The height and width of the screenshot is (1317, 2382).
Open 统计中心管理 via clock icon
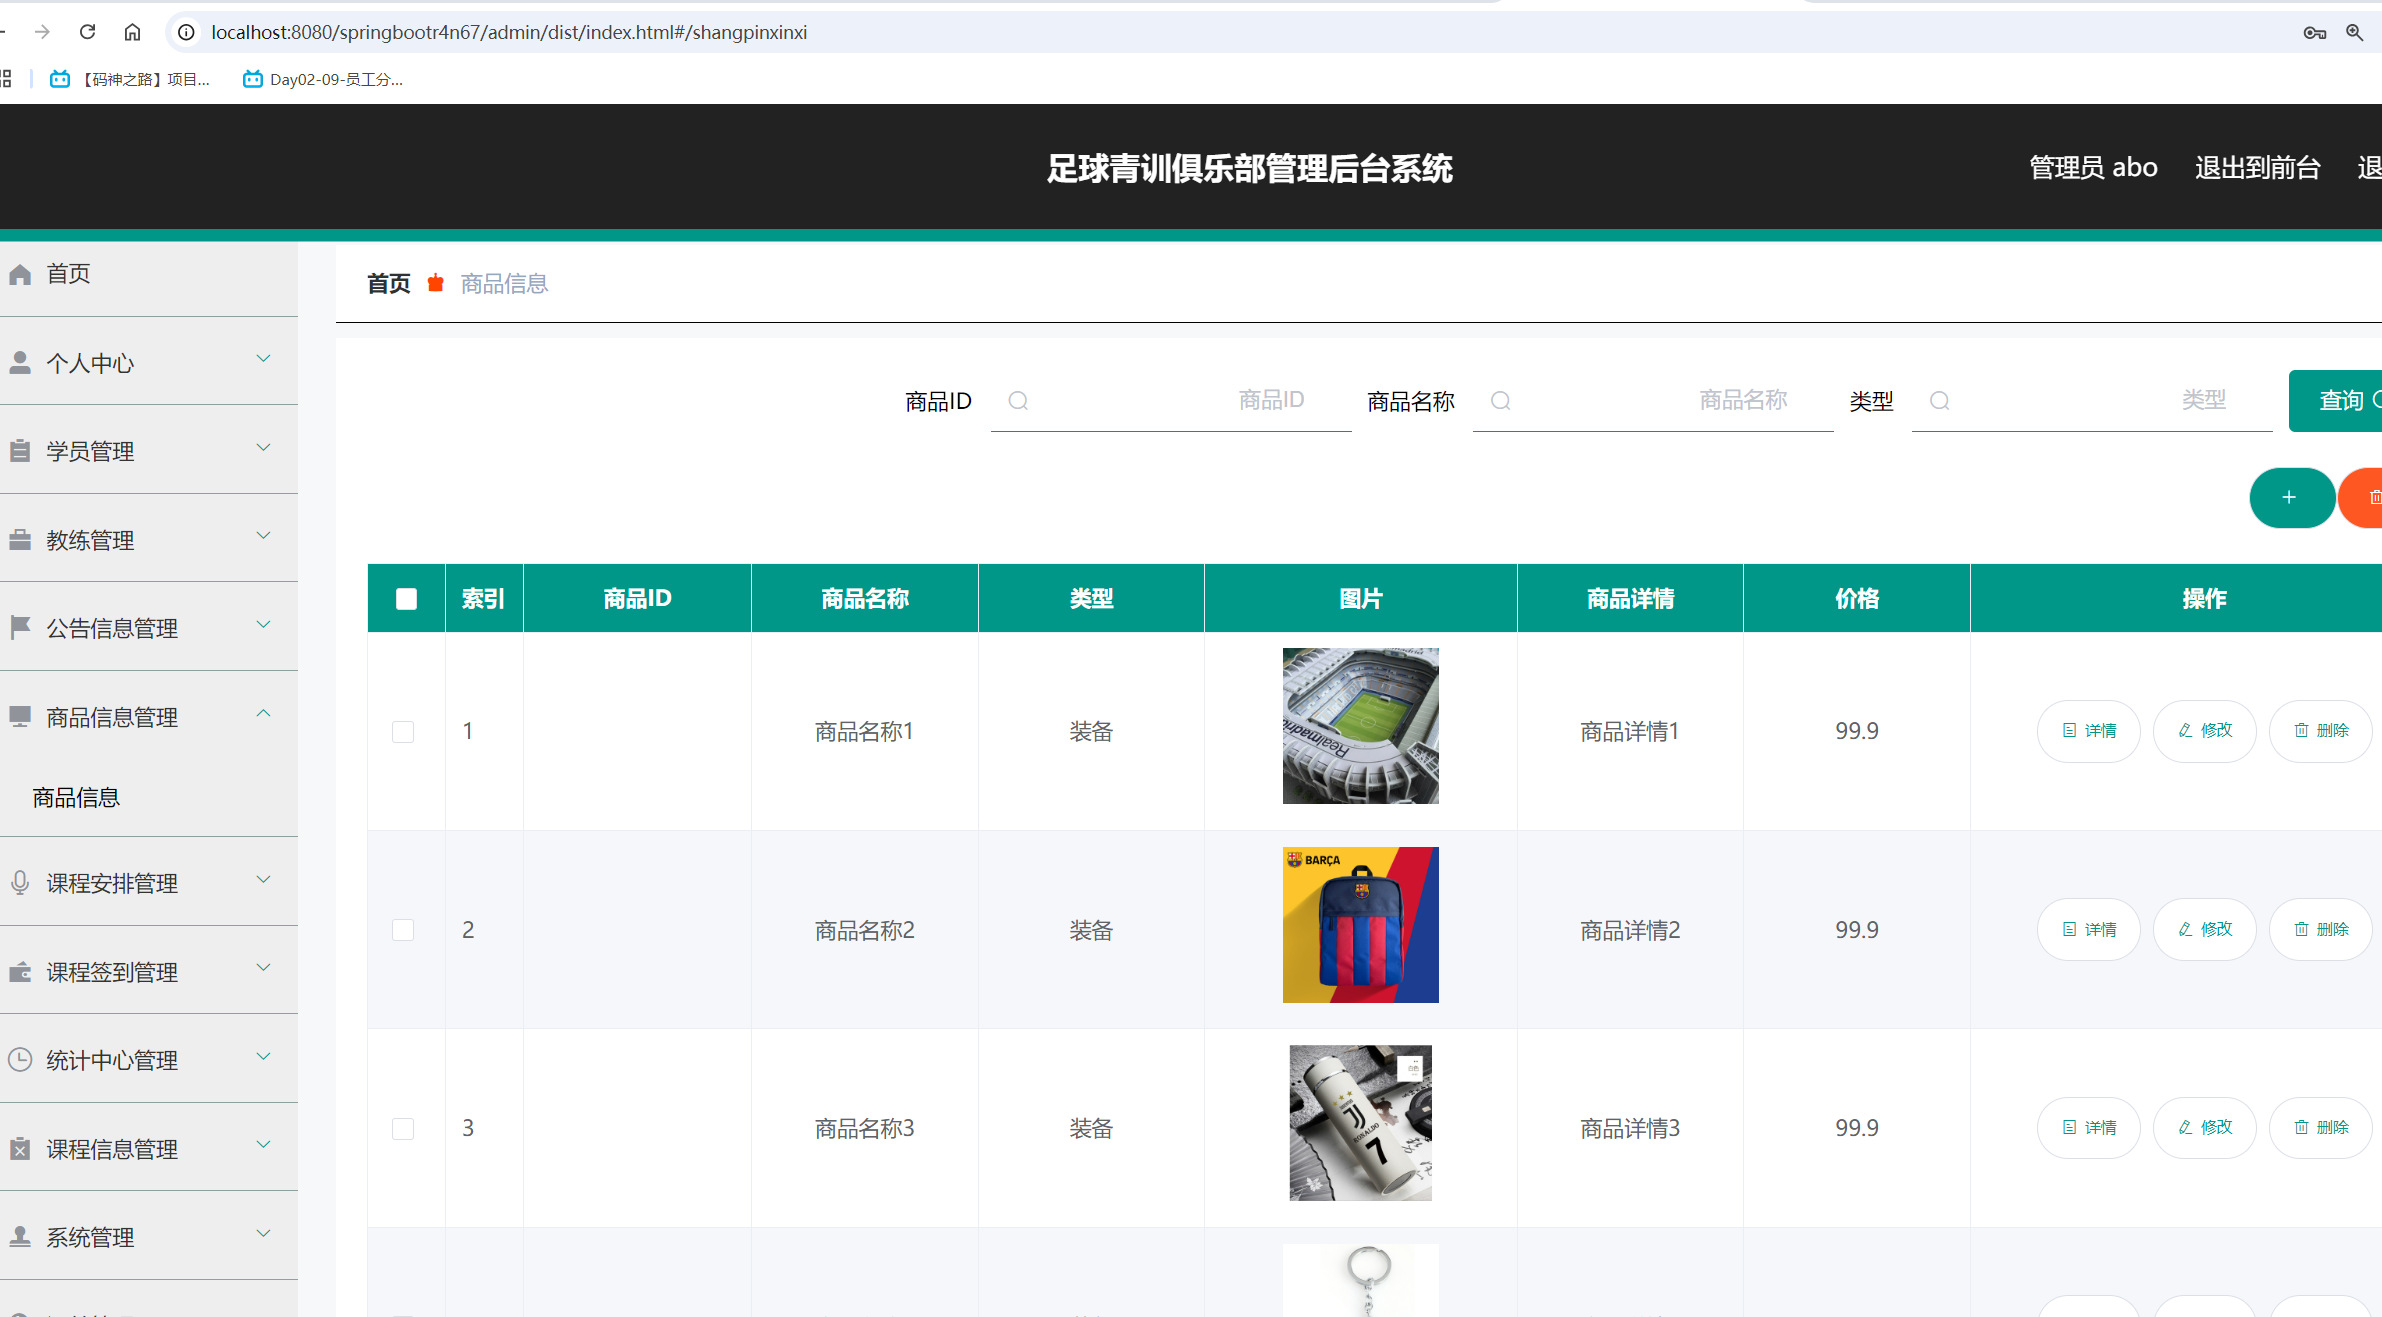pyautogui.click(x=20, y=1060)
